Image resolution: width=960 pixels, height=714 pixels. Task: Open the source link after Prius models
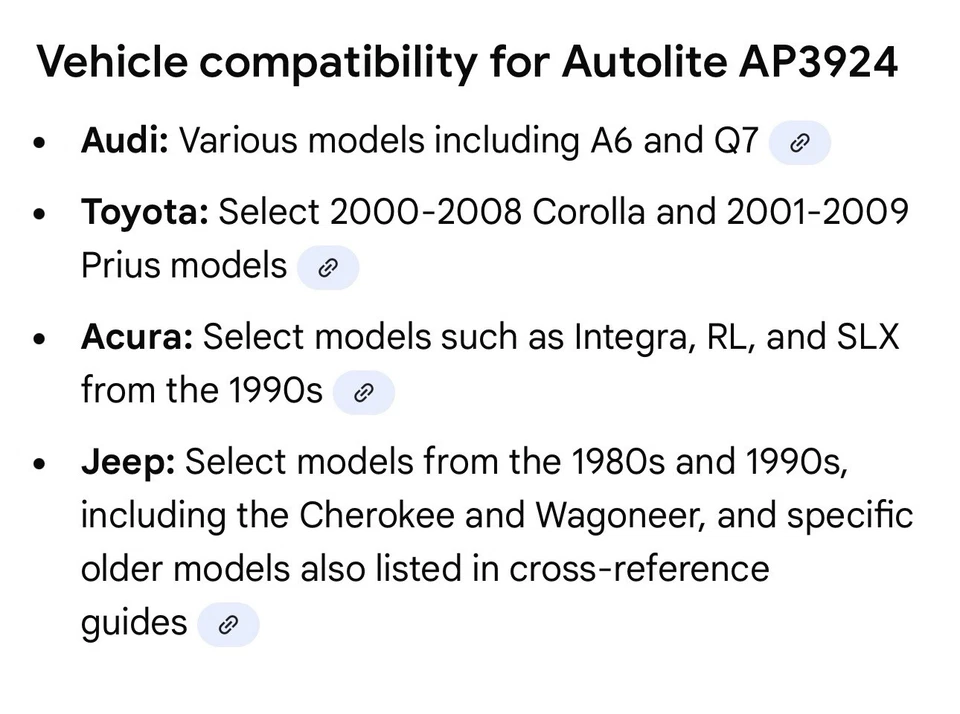pyautogui.click(x=327, y=268)
